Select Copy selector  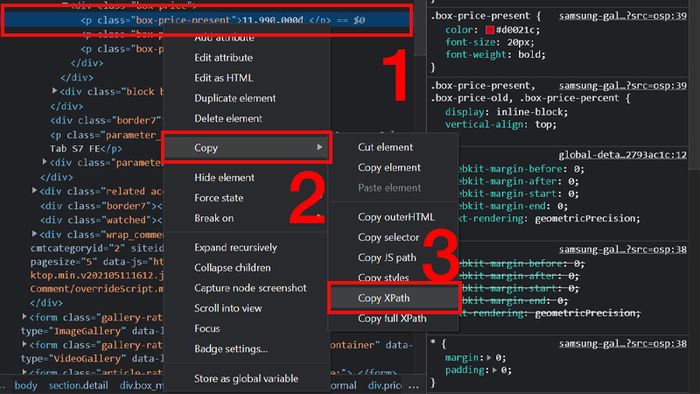coord(388,237)
